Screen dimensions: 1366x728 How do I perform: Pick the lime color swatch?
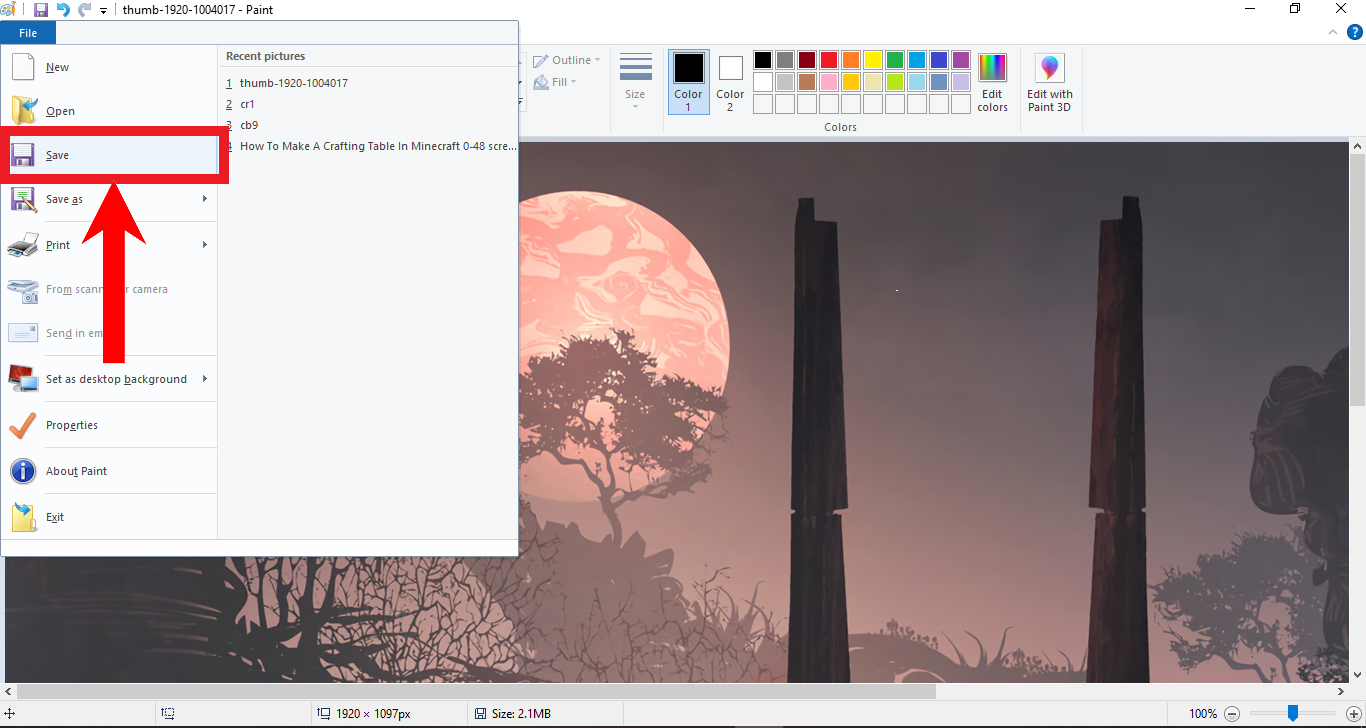tap(895, 82)
